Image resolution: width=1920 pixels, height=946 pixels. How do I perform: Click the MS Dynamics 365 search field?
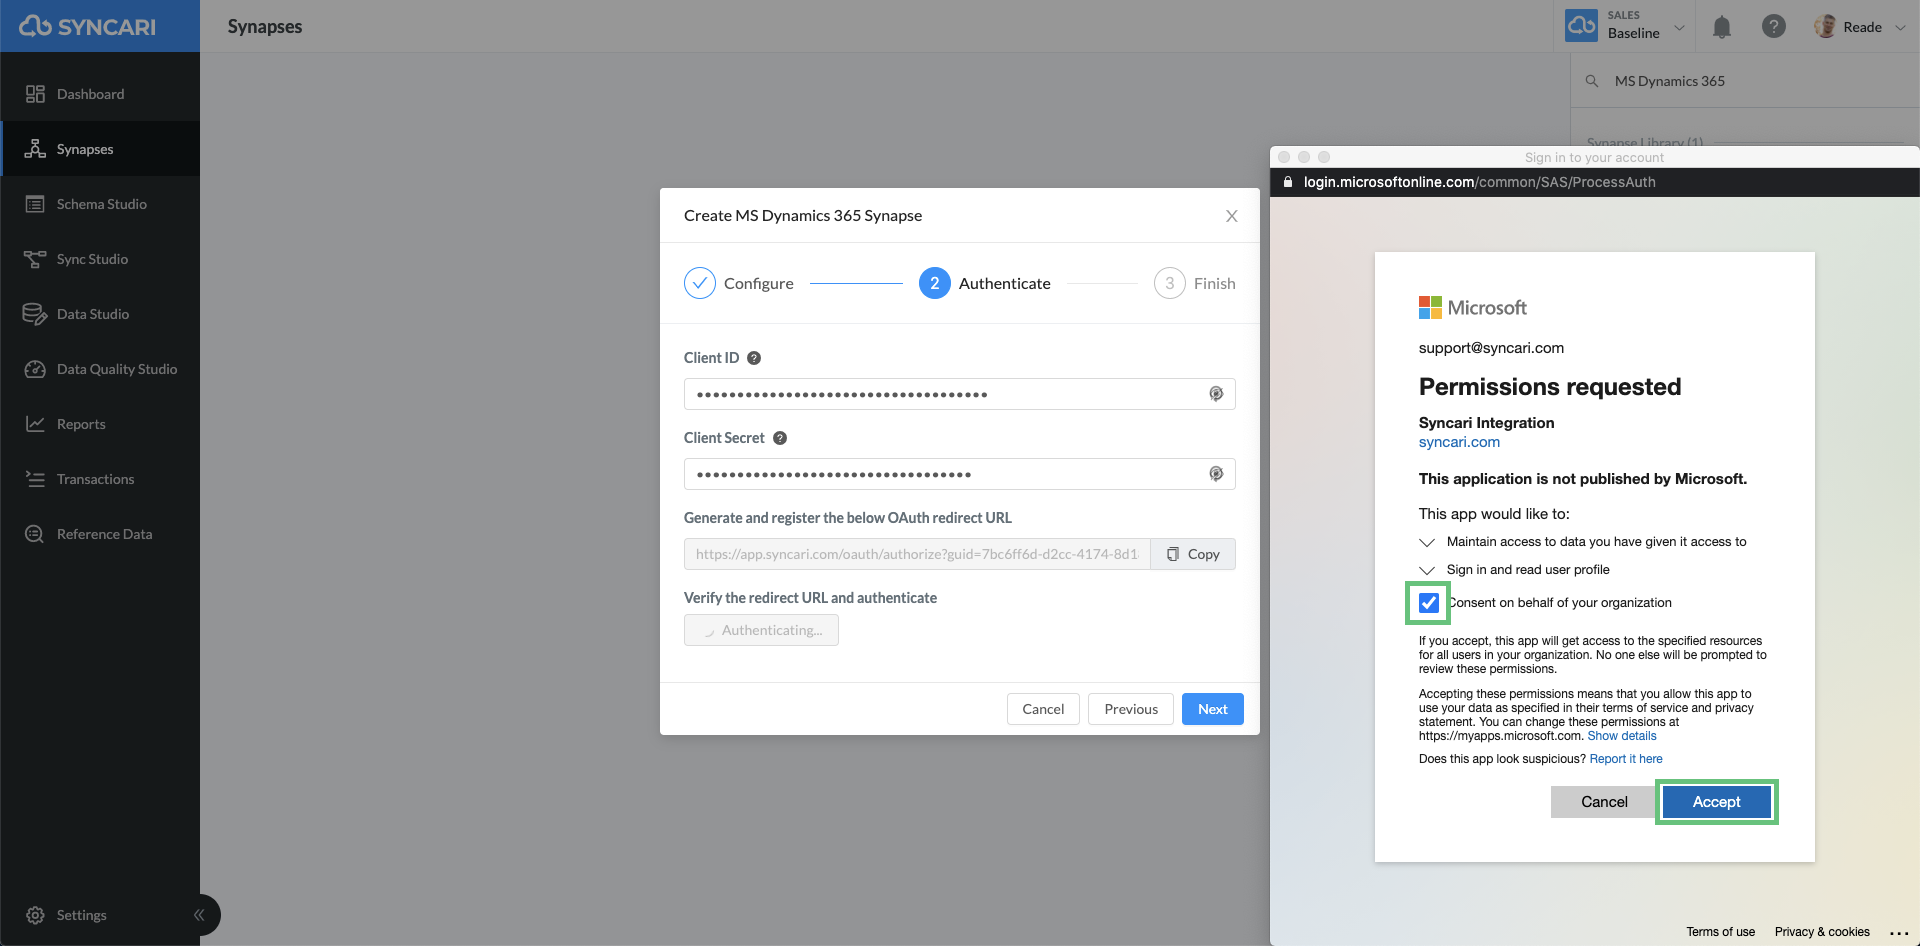(x=1745, y=81)
